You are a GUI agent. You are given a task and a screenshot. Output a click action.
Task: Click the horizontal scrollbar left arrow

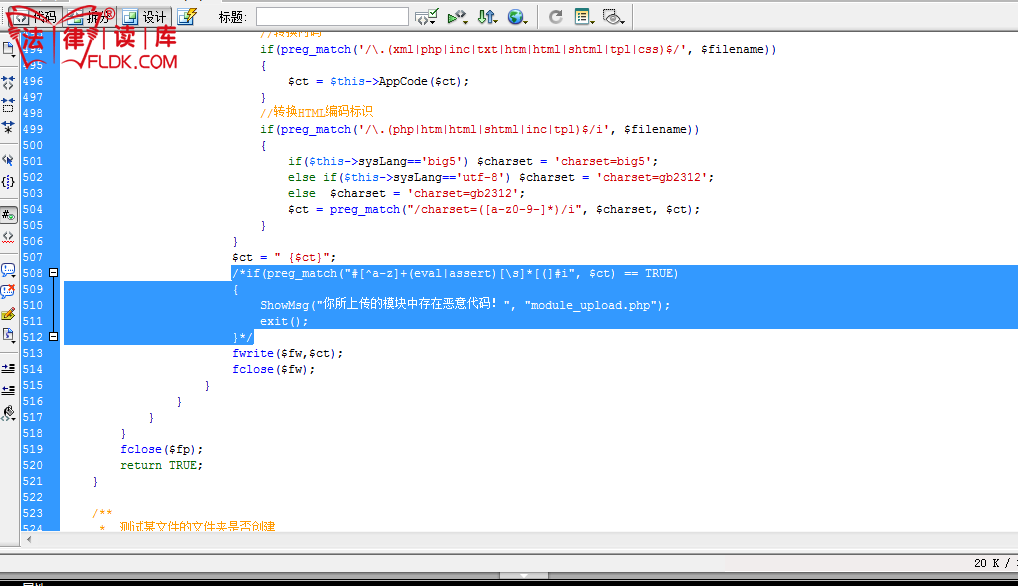(28, 539)
